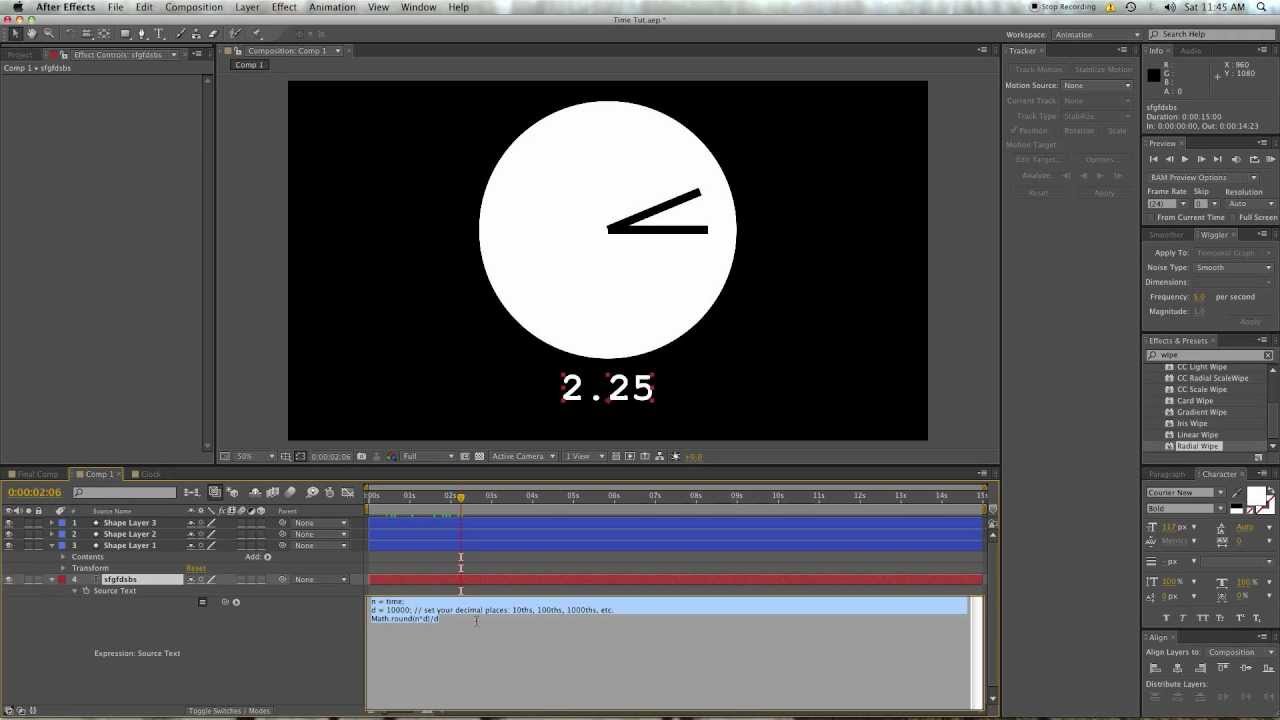This screenshot has width=1280, height=720.
Task: Hide Shape Layer 2 with eye icon
Action: point(9,534)
